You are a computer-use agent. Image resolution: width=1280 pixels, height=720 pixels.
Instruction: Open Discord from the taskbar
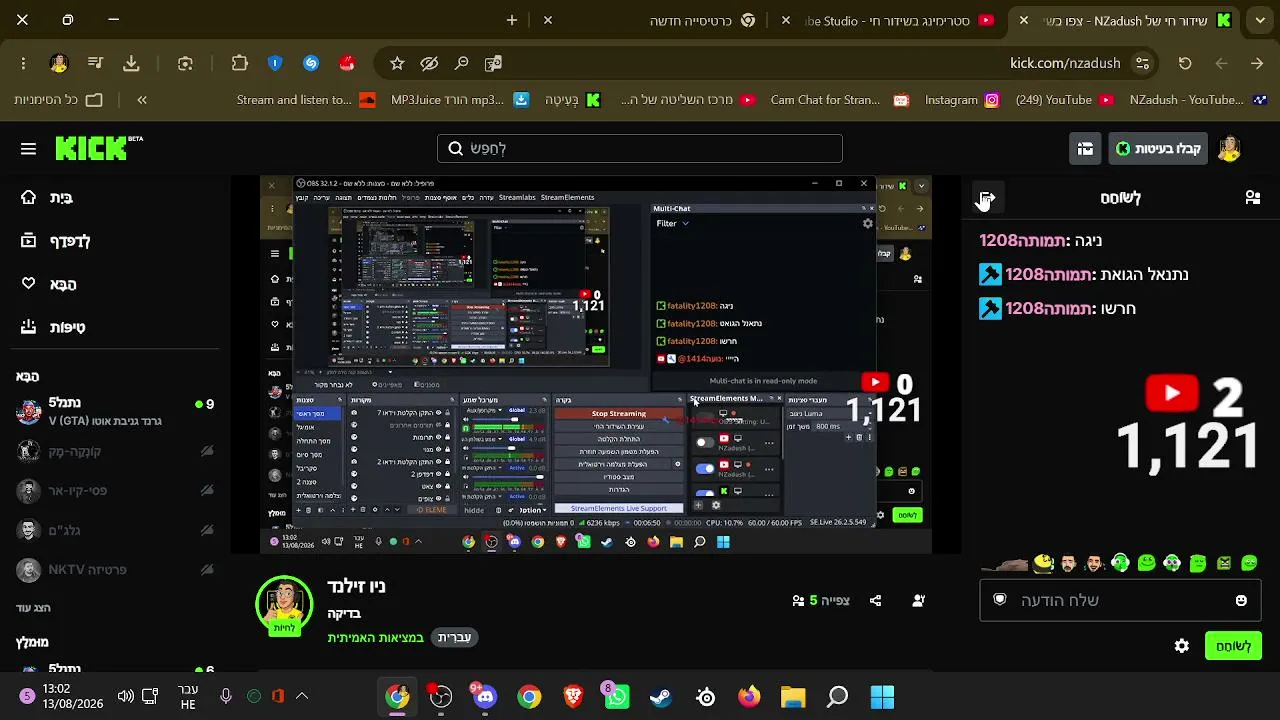click(x=485, y=696)
